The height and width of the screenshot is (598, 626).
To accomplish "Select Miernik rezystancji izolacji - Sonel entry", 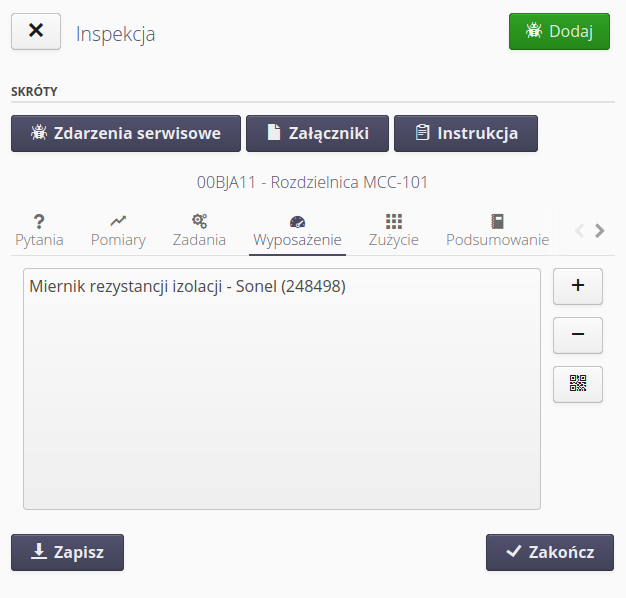I will 188,287.
